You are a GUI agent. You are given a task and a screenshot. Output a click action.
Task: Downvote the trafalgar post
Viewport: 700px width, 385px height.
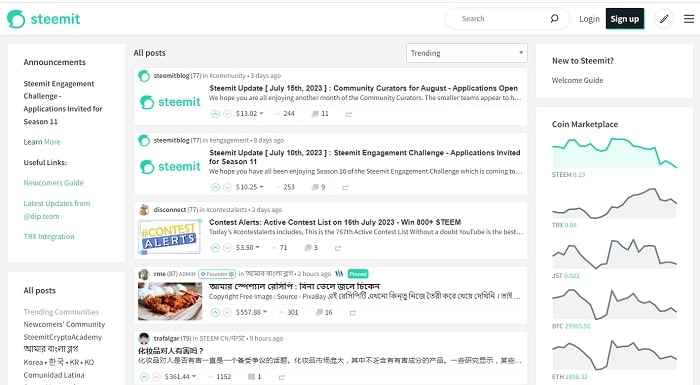coord(156,377)
